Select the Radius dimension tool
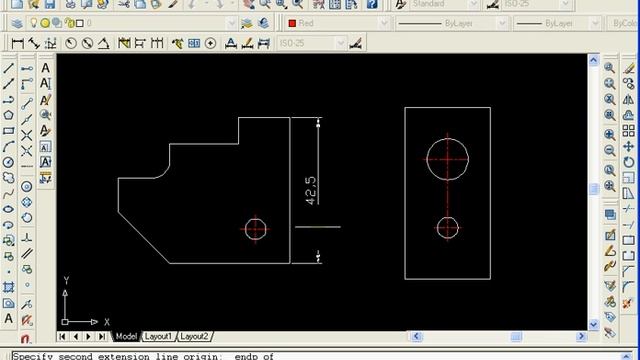Screen dimensions: 640x360 71,43
